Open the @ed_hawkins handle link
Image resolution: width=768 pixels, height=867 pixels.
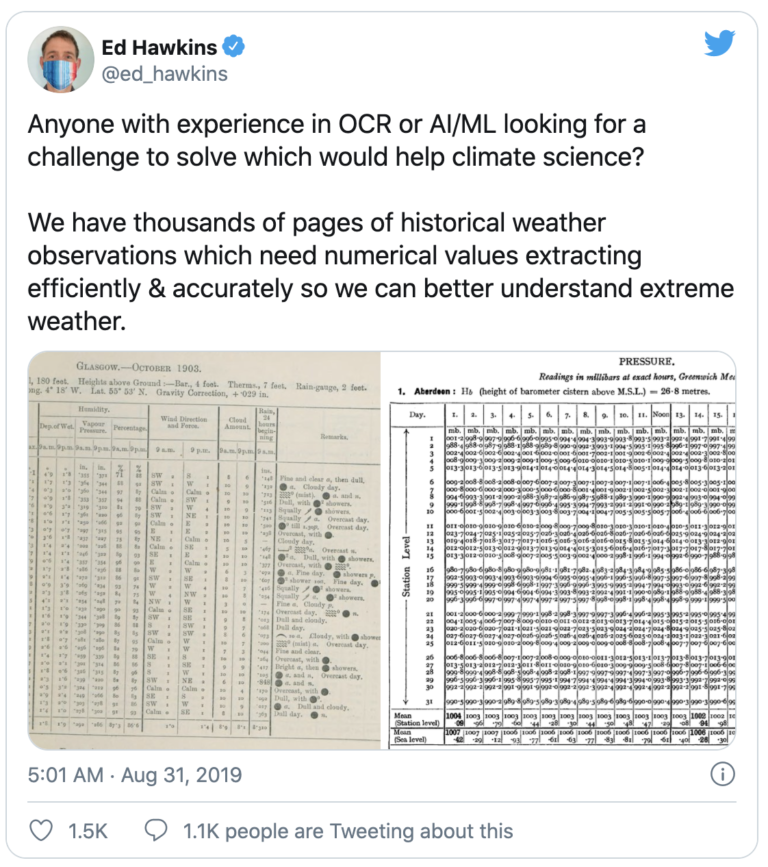pos(165,74)
